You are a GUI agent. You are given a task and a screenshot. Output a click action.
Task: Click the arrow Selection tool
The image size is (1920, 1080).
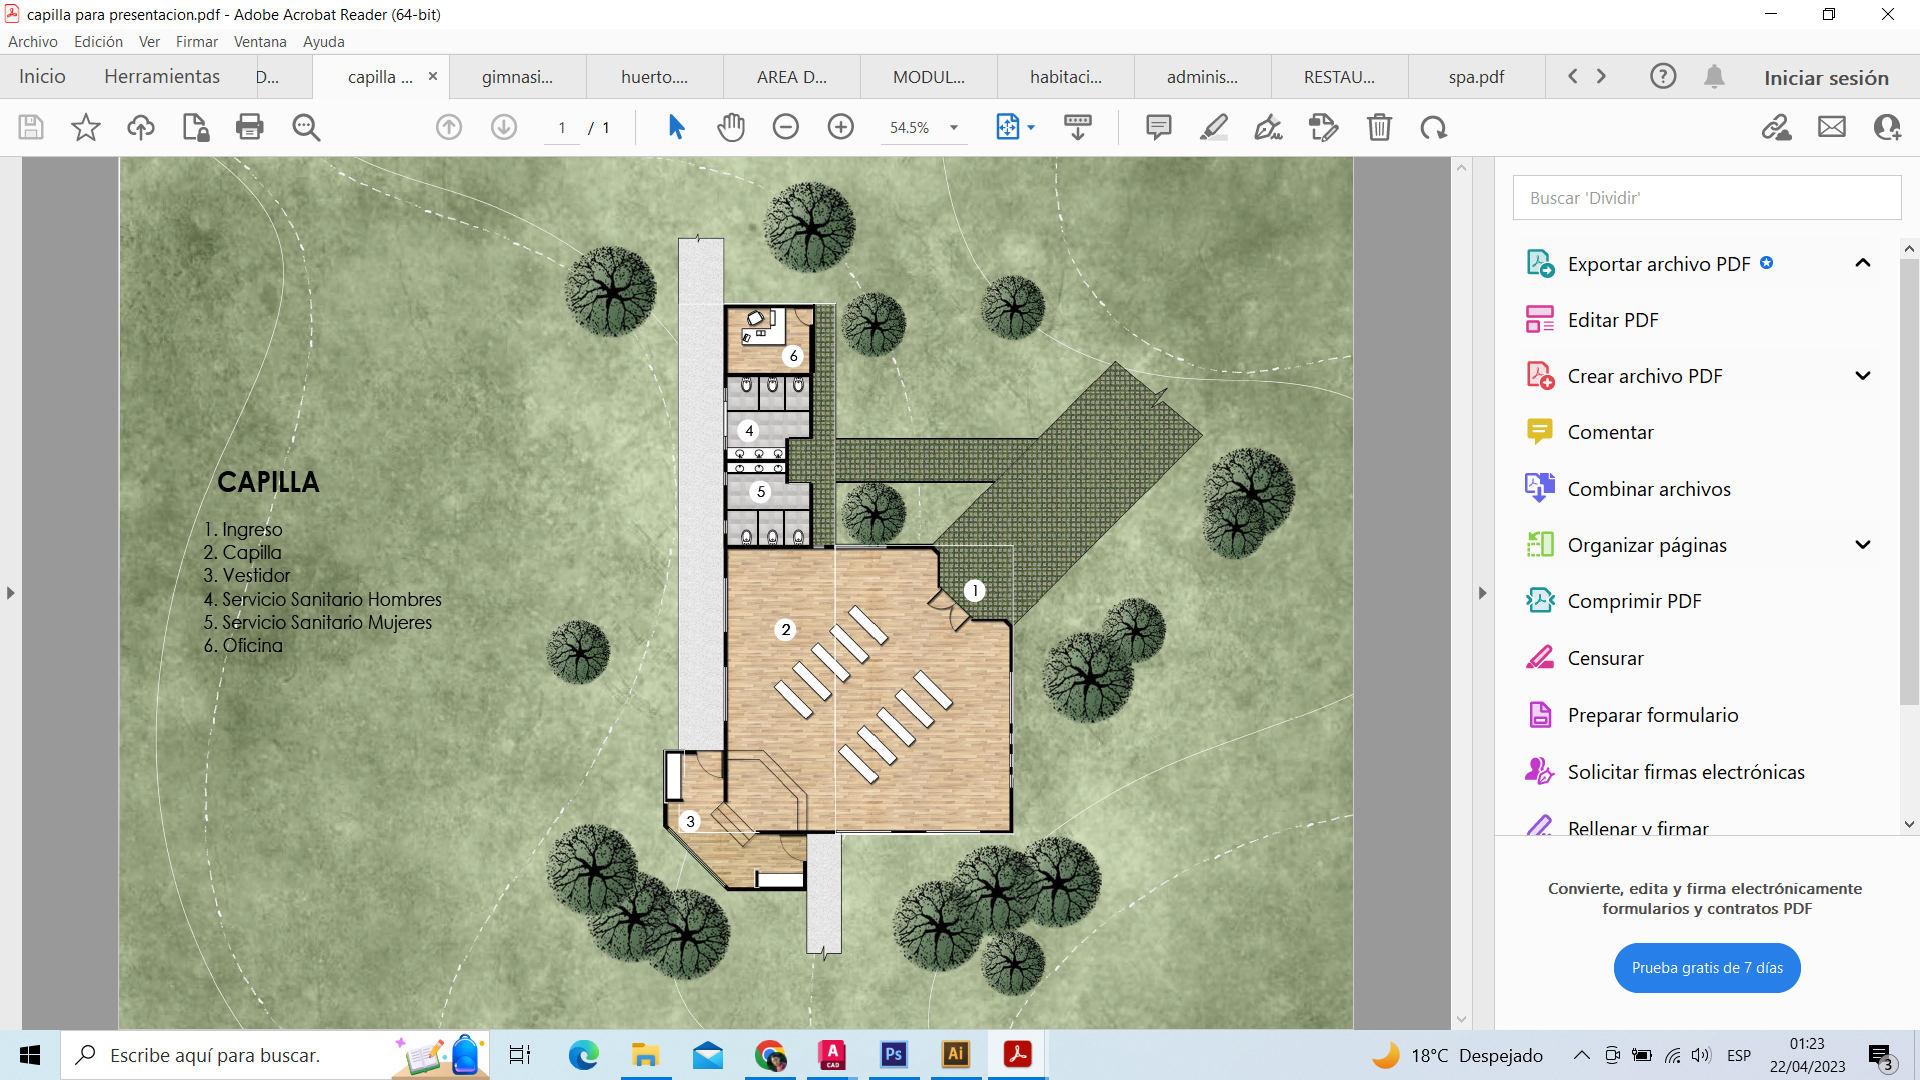[676, 127]
